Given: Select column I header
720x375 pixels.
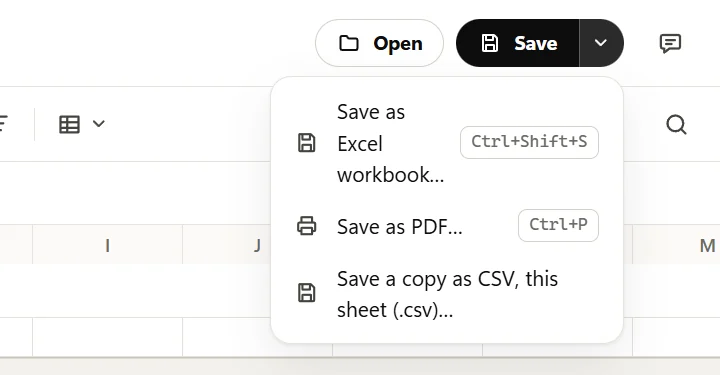Looking at the screenshot, I should 107,245.
